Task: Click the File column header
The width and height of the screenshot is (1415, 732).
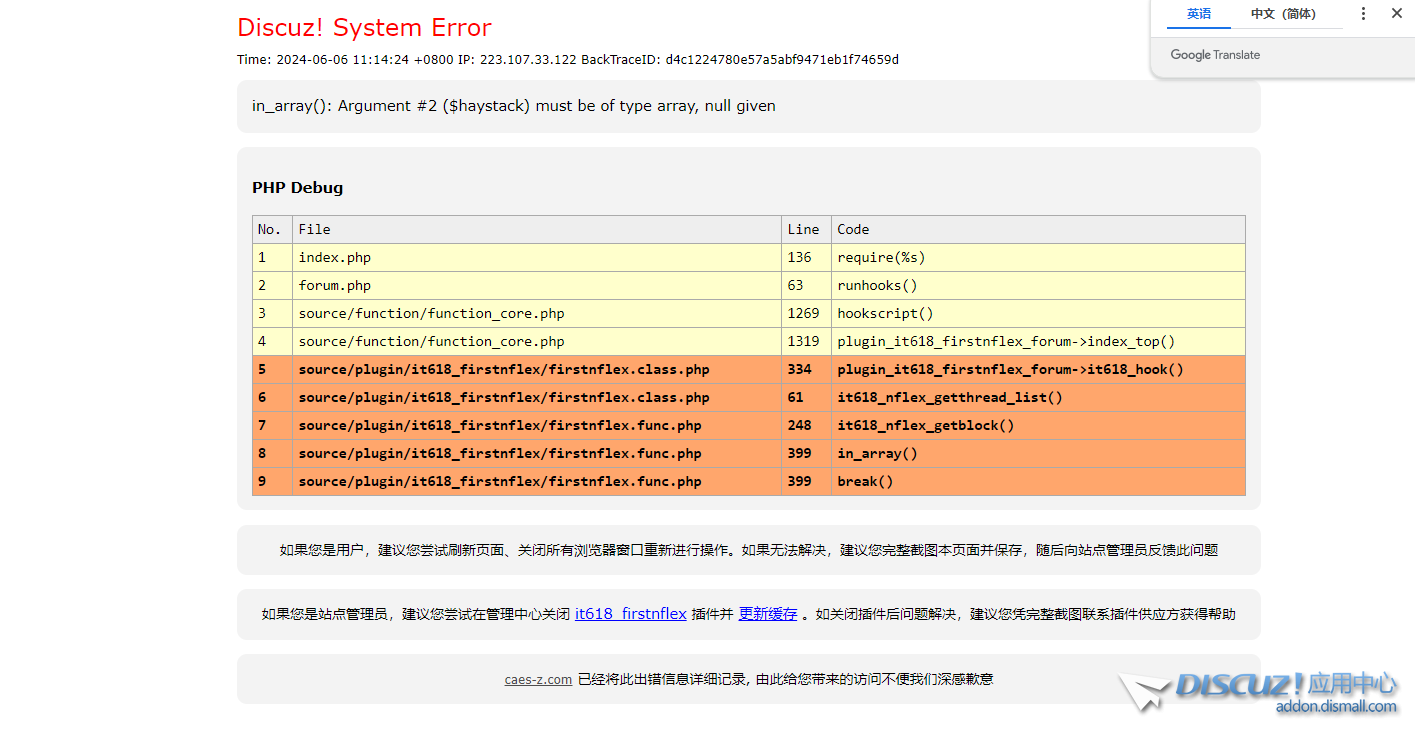Action: coord(314,229)
